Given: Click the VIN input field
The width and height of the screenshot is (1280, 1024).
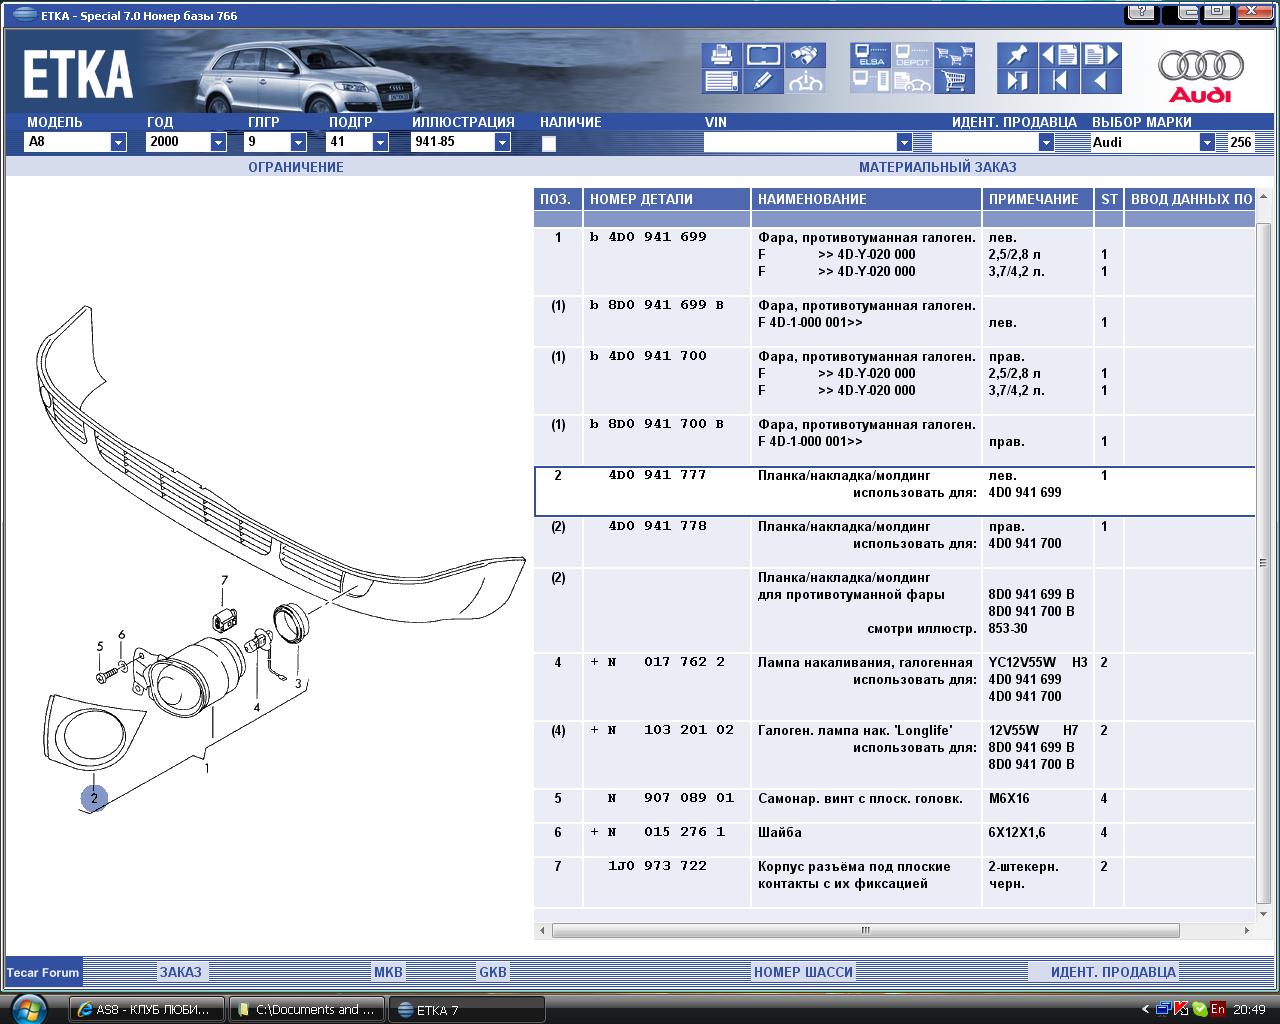Looking at the screenshot, I should [x=800, y=142].
